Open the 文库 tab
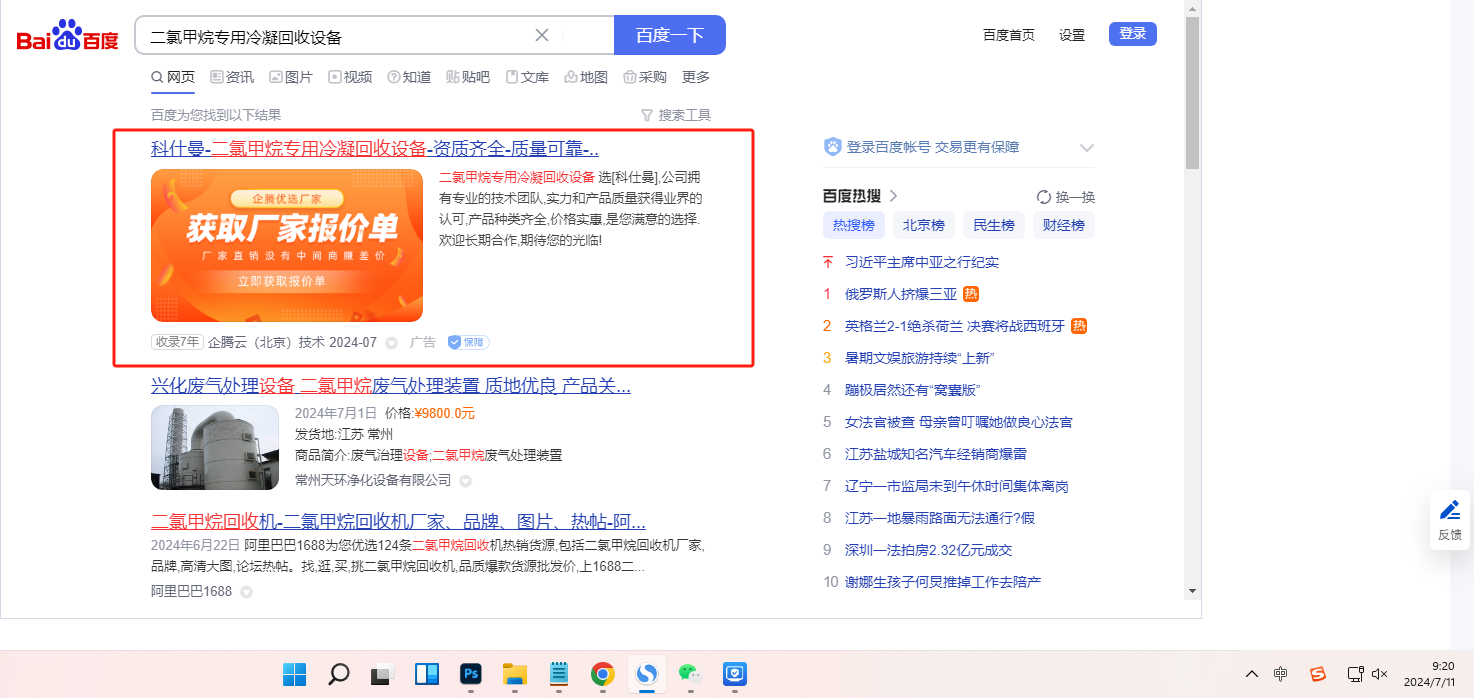 527,77
